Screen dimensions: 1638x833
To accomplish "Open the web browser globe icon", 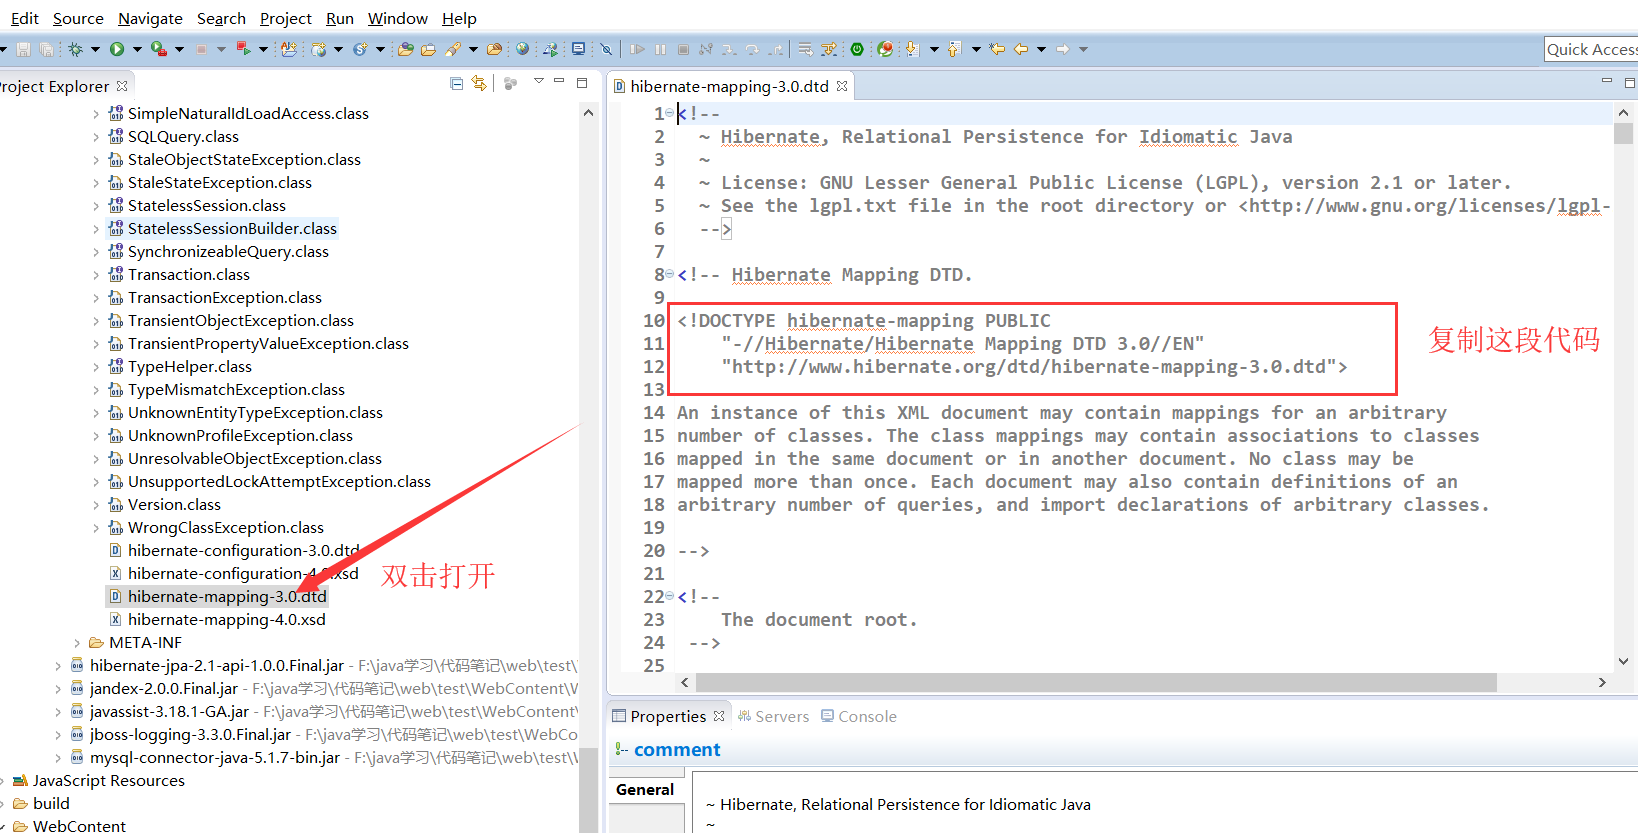I will [522, 49].
